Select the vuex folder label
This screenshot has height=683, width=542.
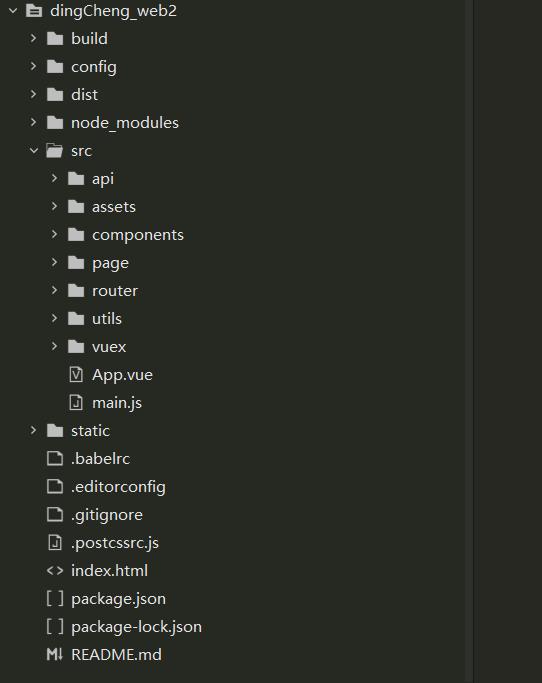pos(109,347)
